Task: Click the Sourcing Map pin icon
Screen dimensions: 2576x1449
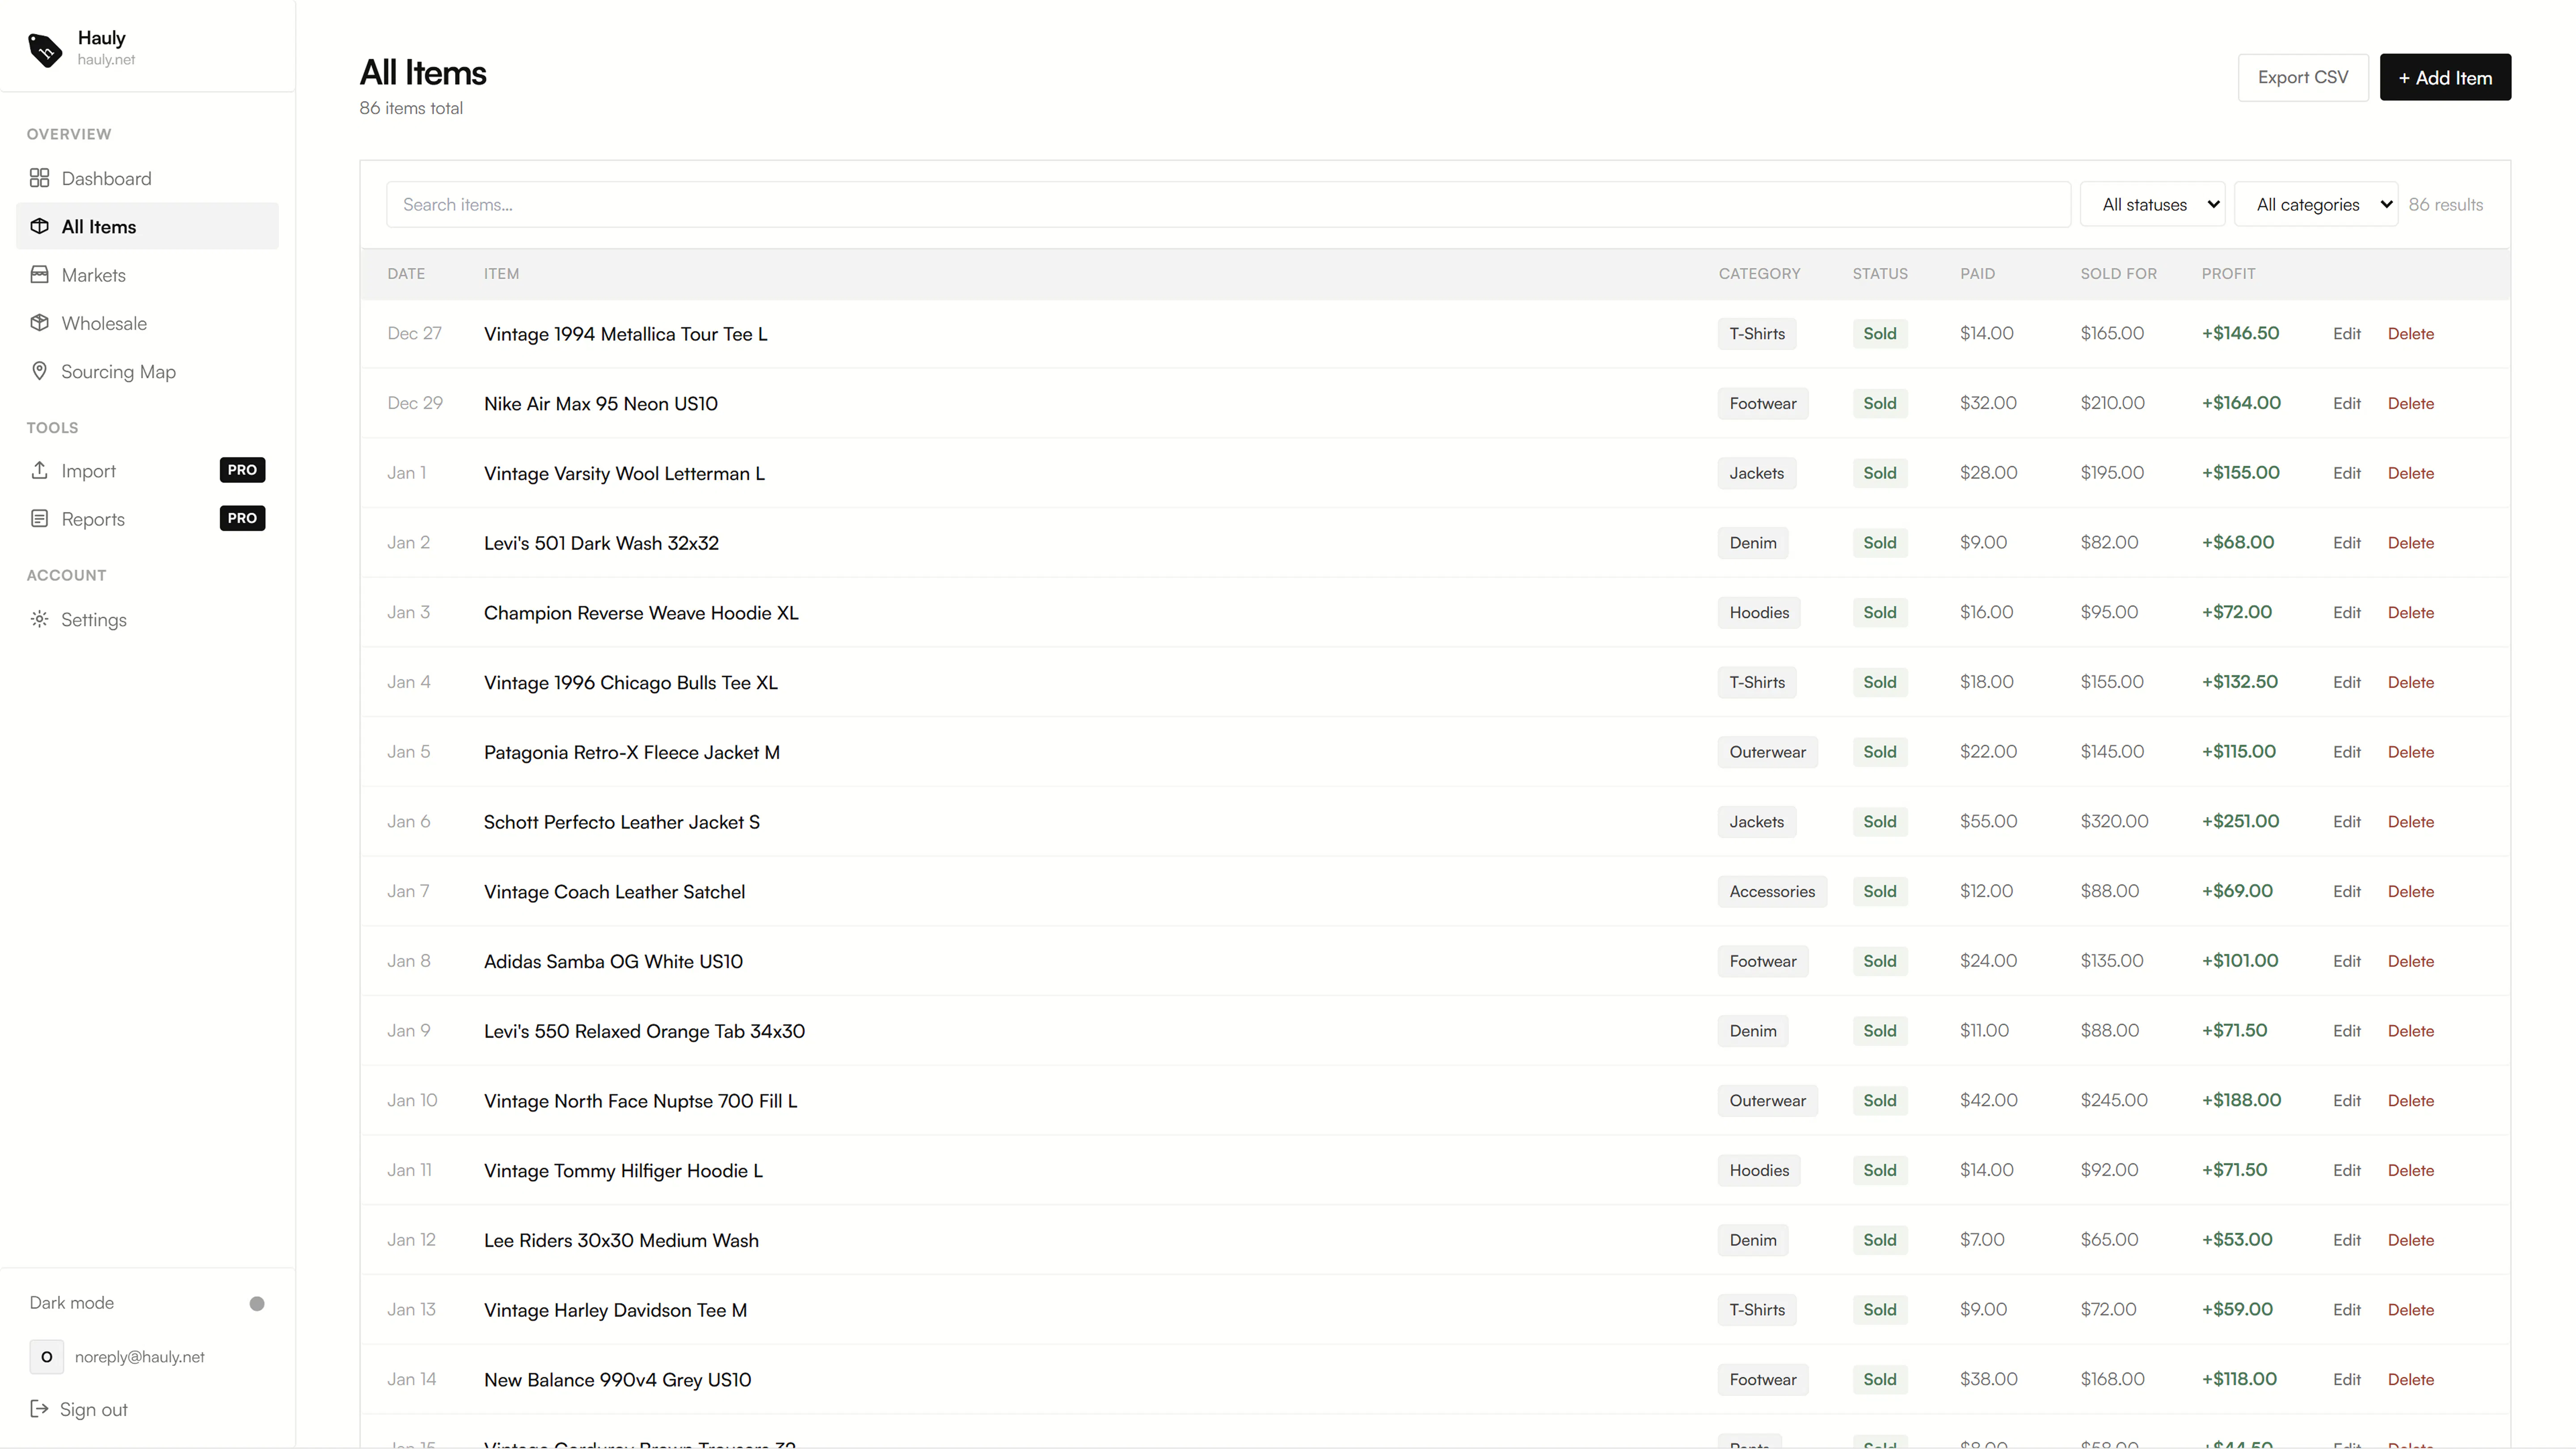Action: pyautogui.click(x=39, y=371)
